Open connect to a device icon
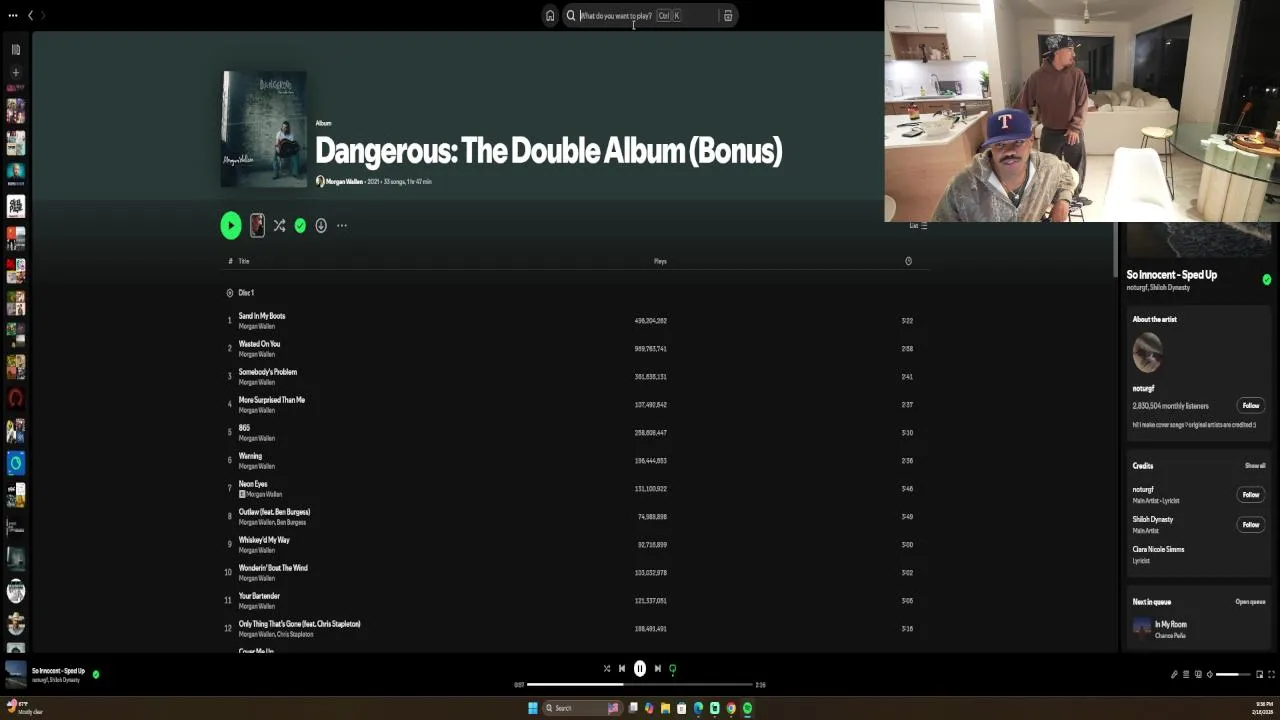Screen dimensions: 1280x720 [1198, 675]
